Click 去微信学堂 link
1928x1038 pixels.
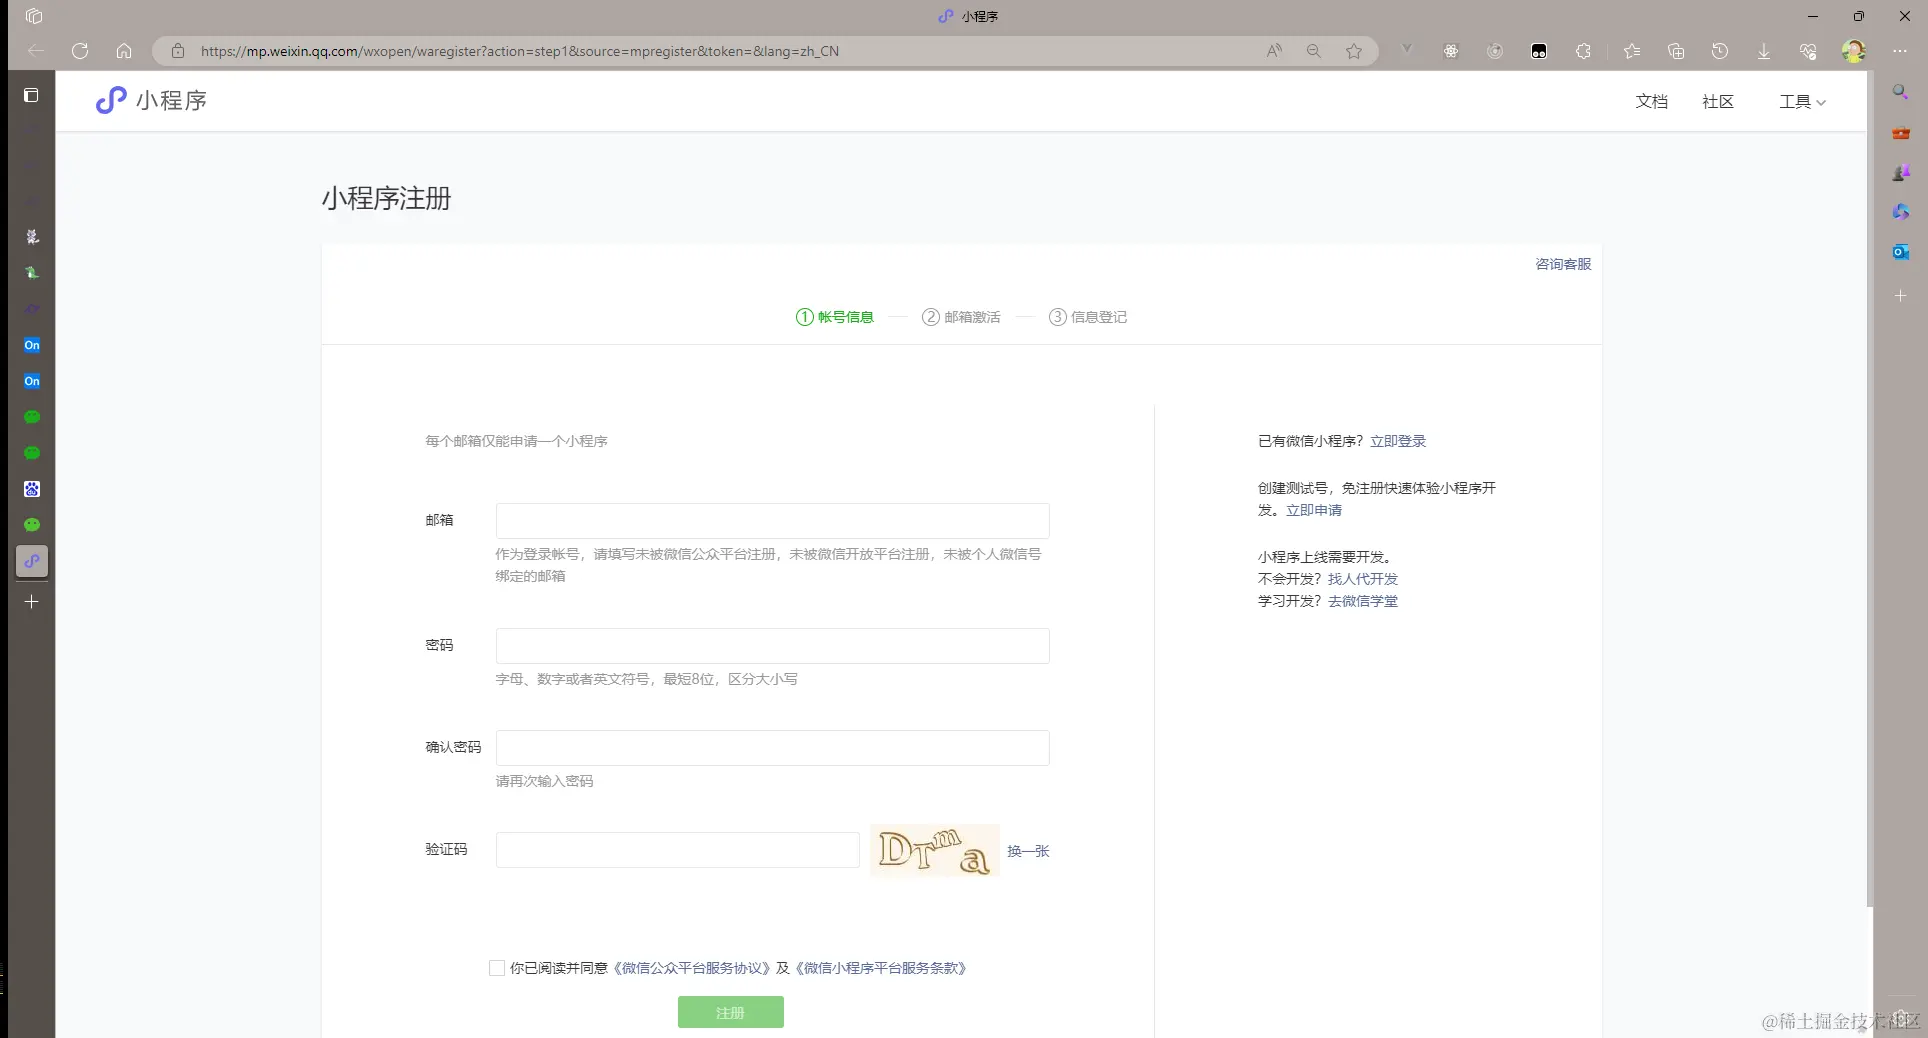(x=1363, y=601)
